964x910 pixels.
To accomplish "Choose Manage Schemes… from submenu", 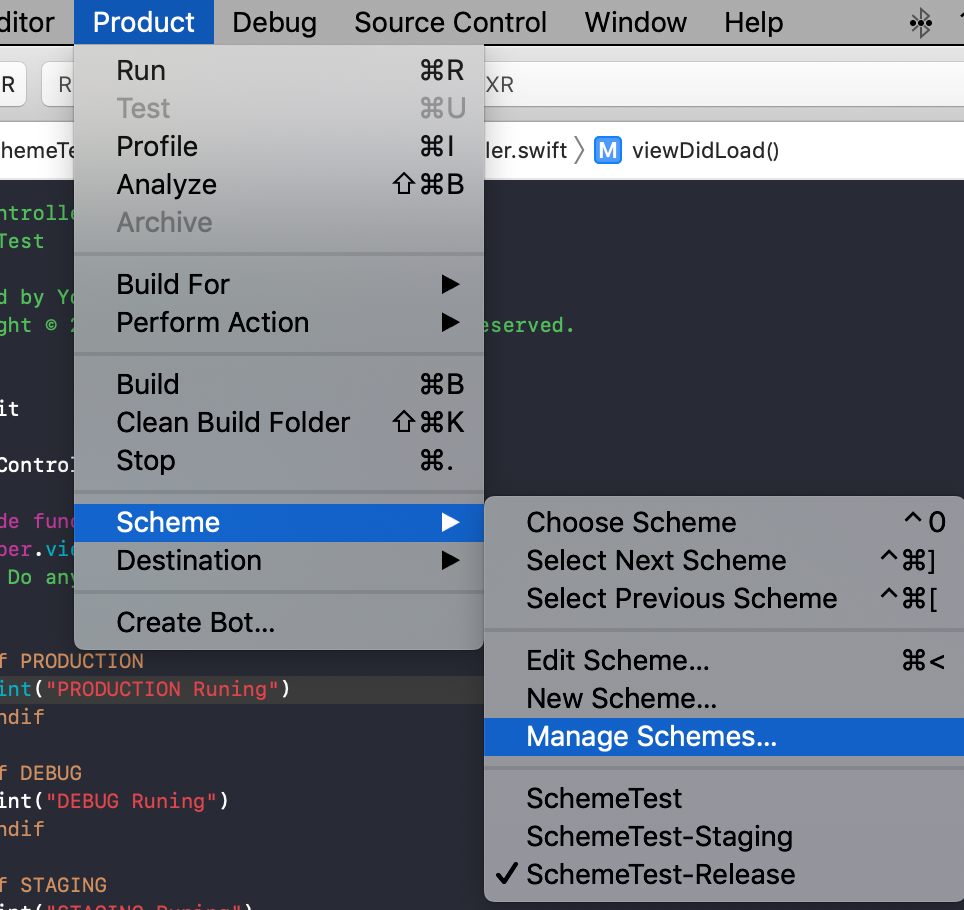I will [x=651, y=736].
